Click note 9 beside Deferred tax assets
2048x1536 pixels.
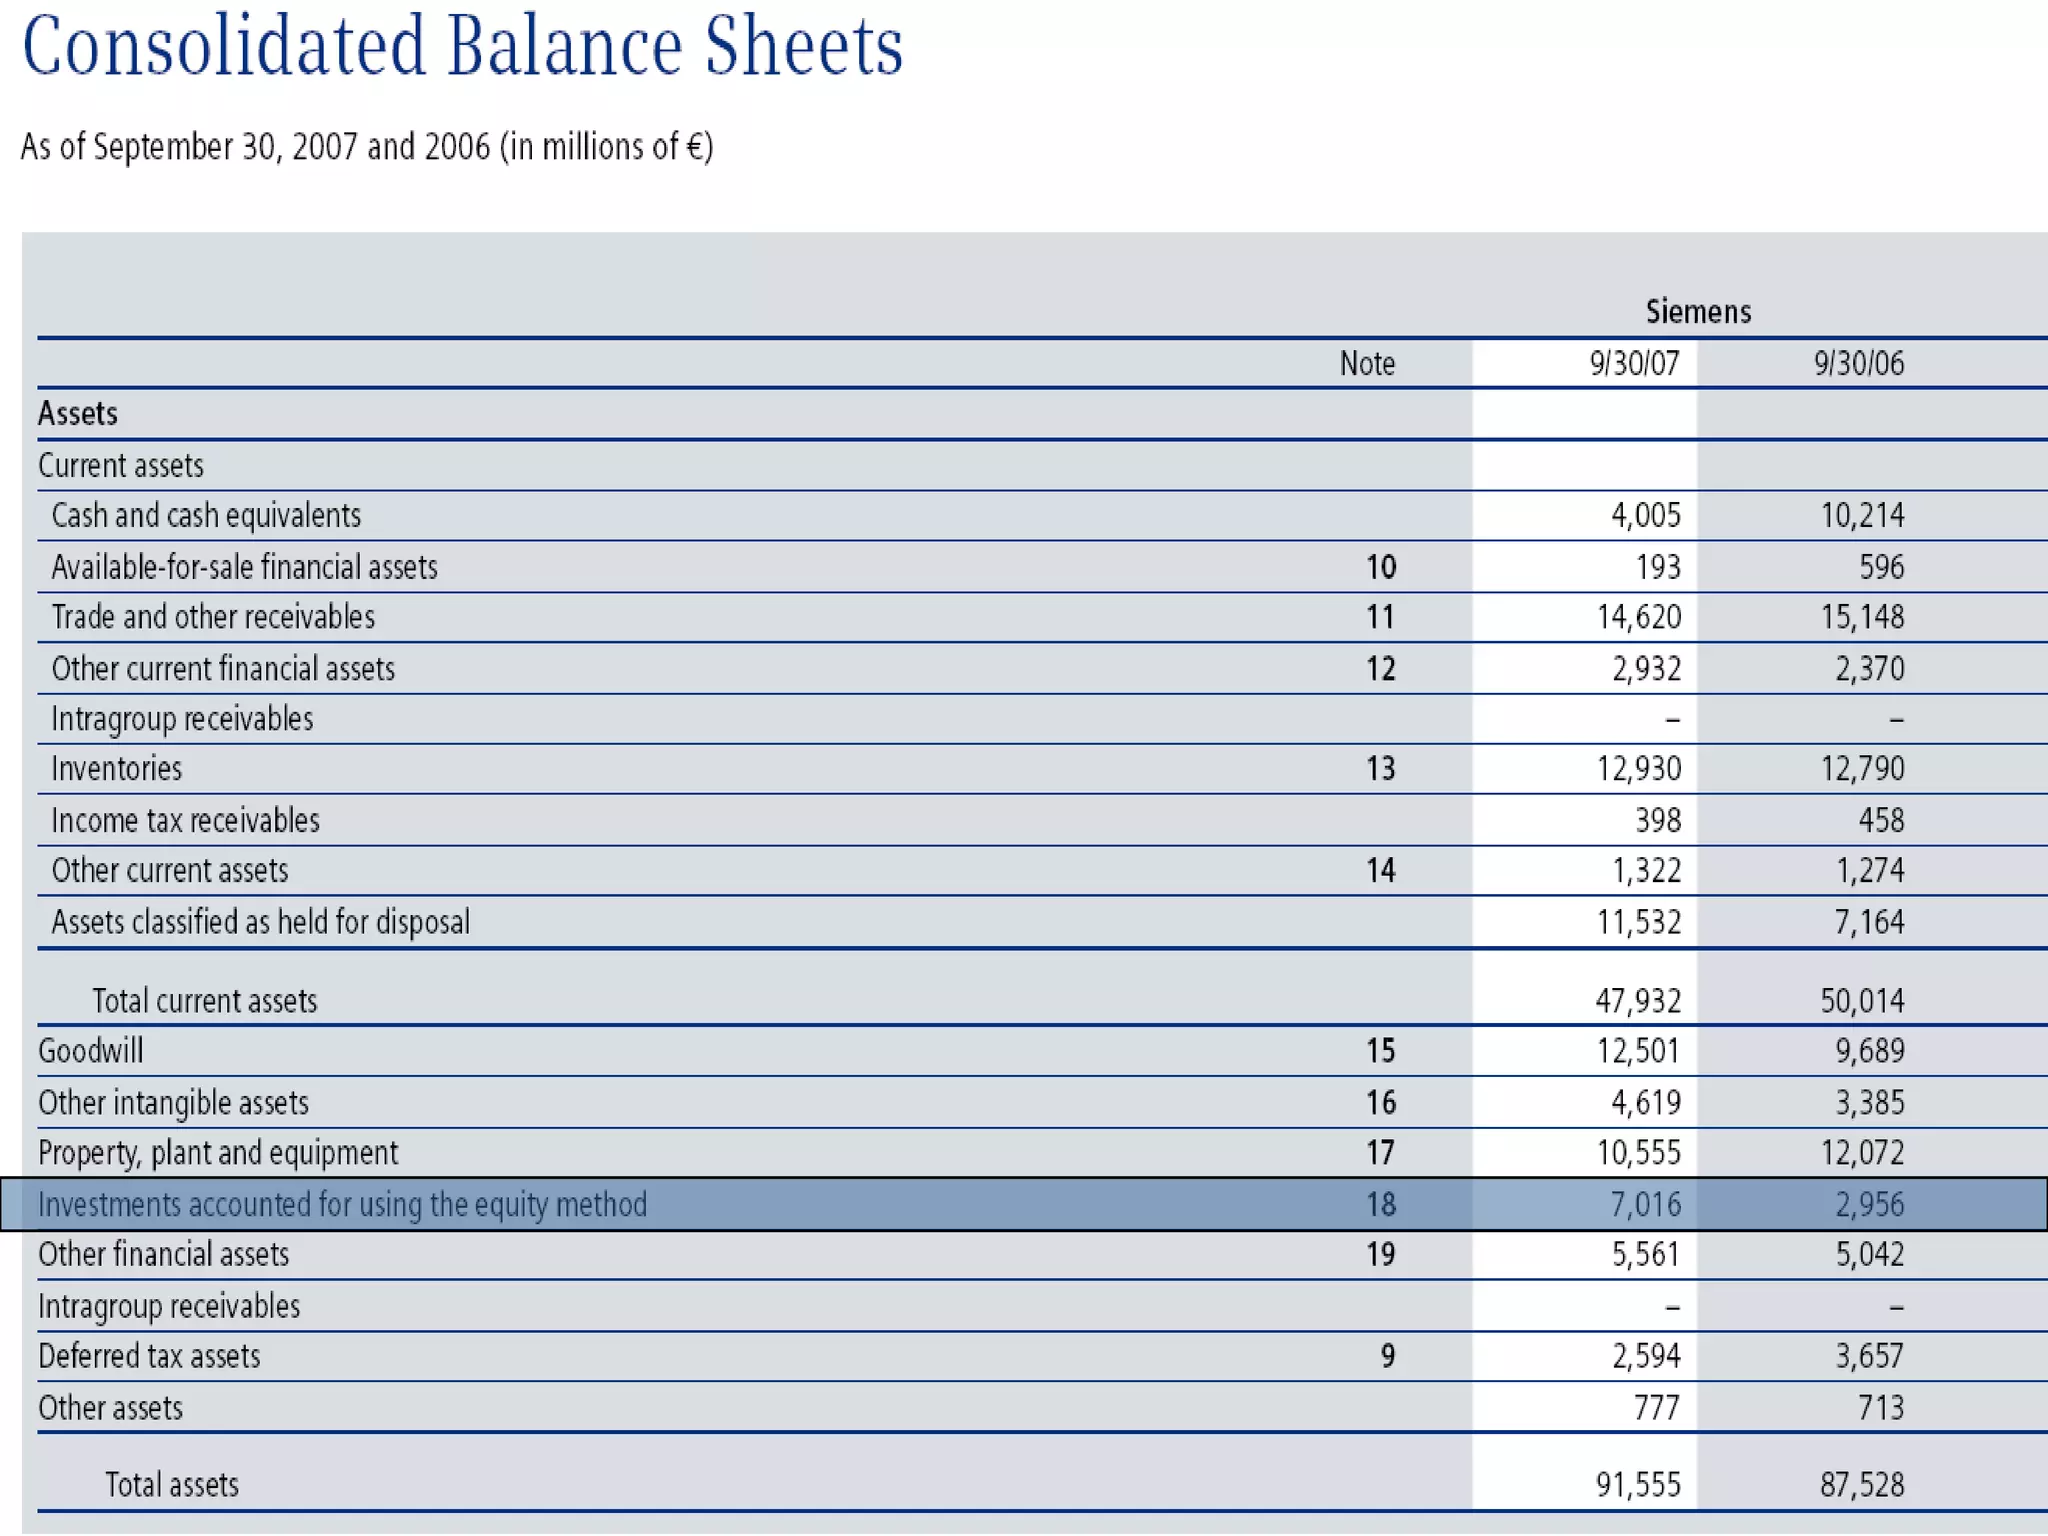[x=1387, y=1356]
